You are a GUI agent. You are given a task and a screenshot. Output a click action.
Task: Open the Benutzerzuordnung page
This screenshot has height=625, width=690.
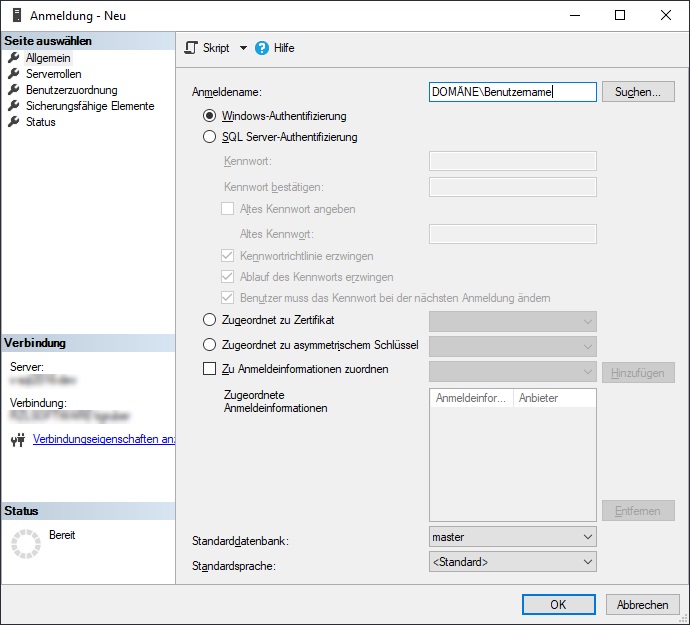tap(72, 90)
